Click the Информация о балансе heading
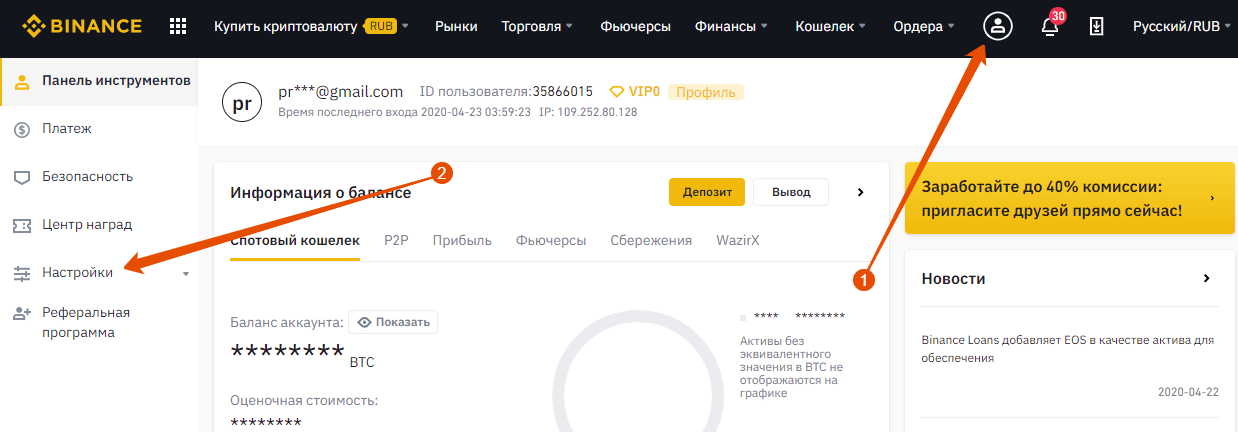Screen dimensions: 1238x432 pyautogui.click(x=320, y=193)
